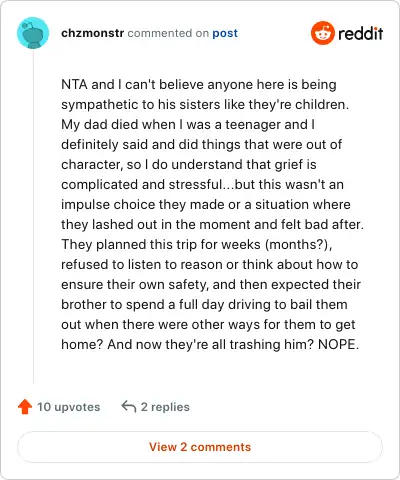This screenshot has width=400, height=480.
Task: Click the reply arrow icon
Action: (129, 407)
